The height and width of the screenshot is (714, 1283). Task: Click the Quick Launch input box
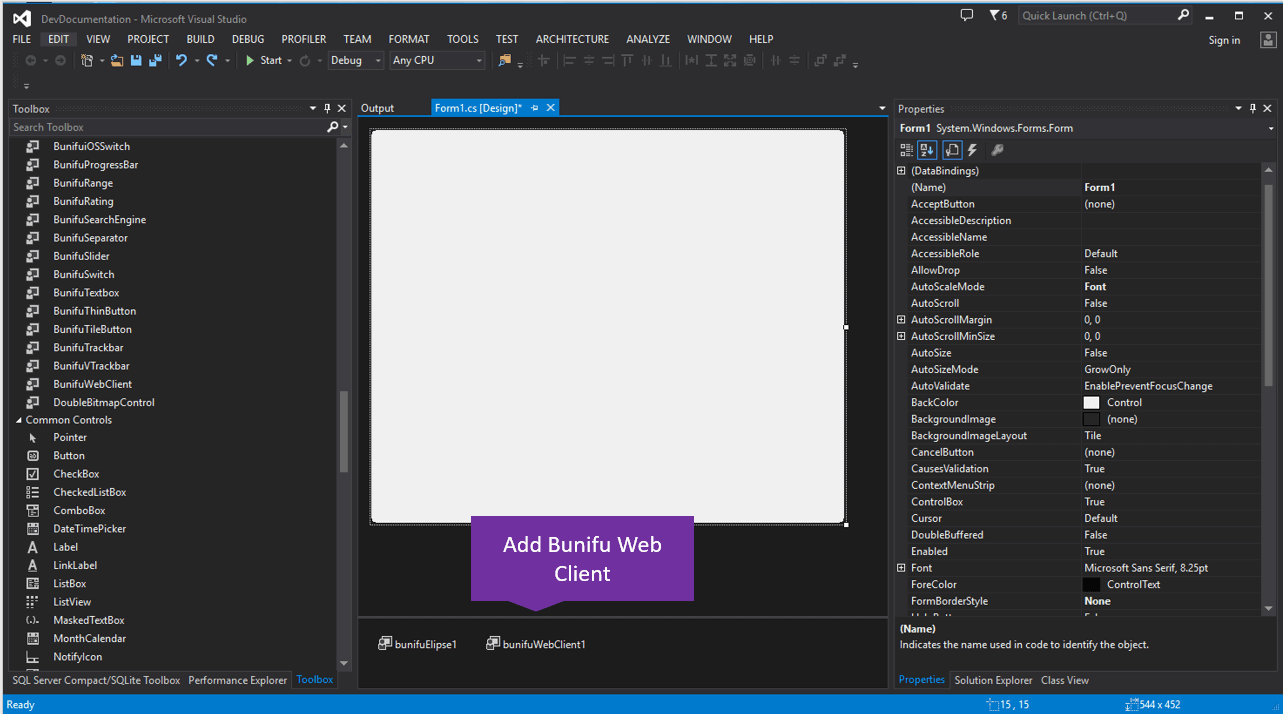[1097, 15]
